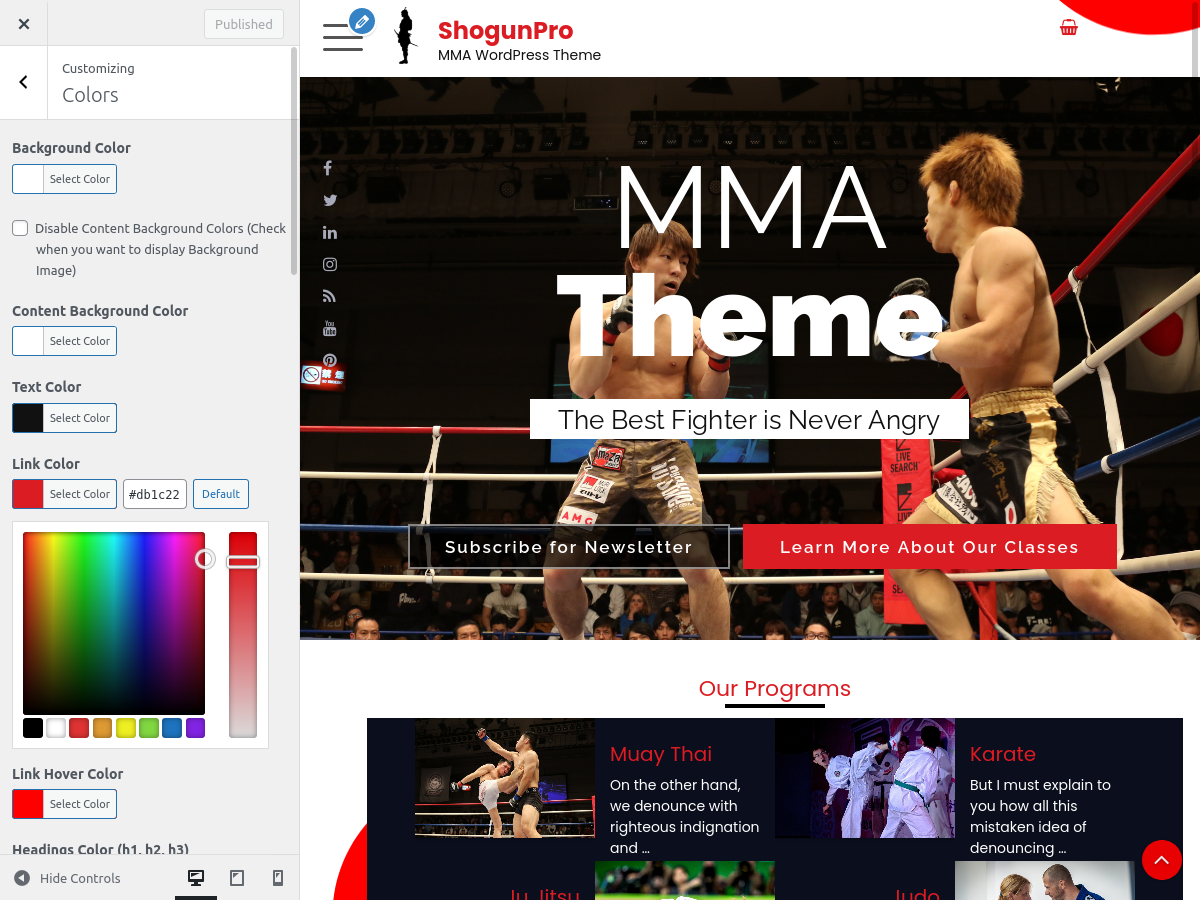Pick the blue palette swatch
Viewport: 1200px width, 900px height.
(172, 728)
